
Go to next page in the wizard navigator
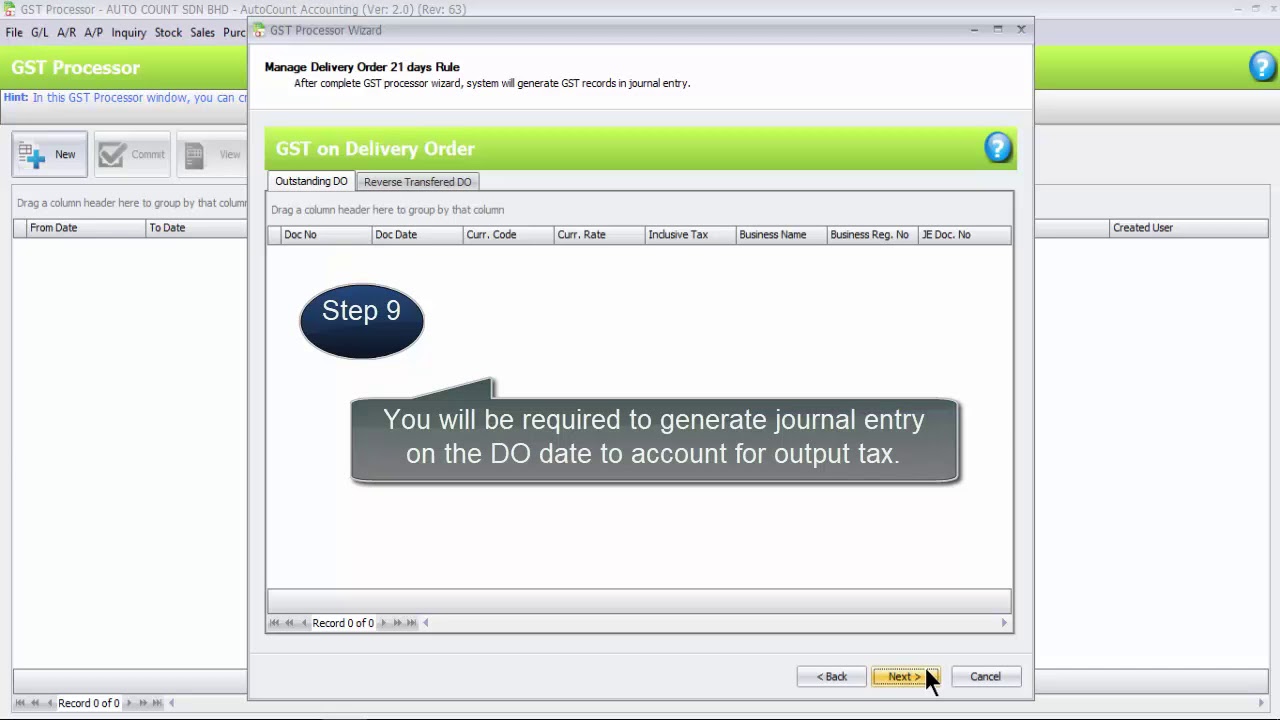[x=397, y=623]
